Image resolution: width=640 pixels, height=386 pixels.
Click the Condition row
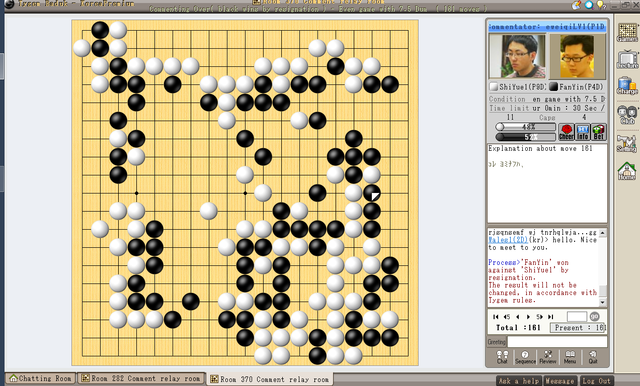click(547, 99)
